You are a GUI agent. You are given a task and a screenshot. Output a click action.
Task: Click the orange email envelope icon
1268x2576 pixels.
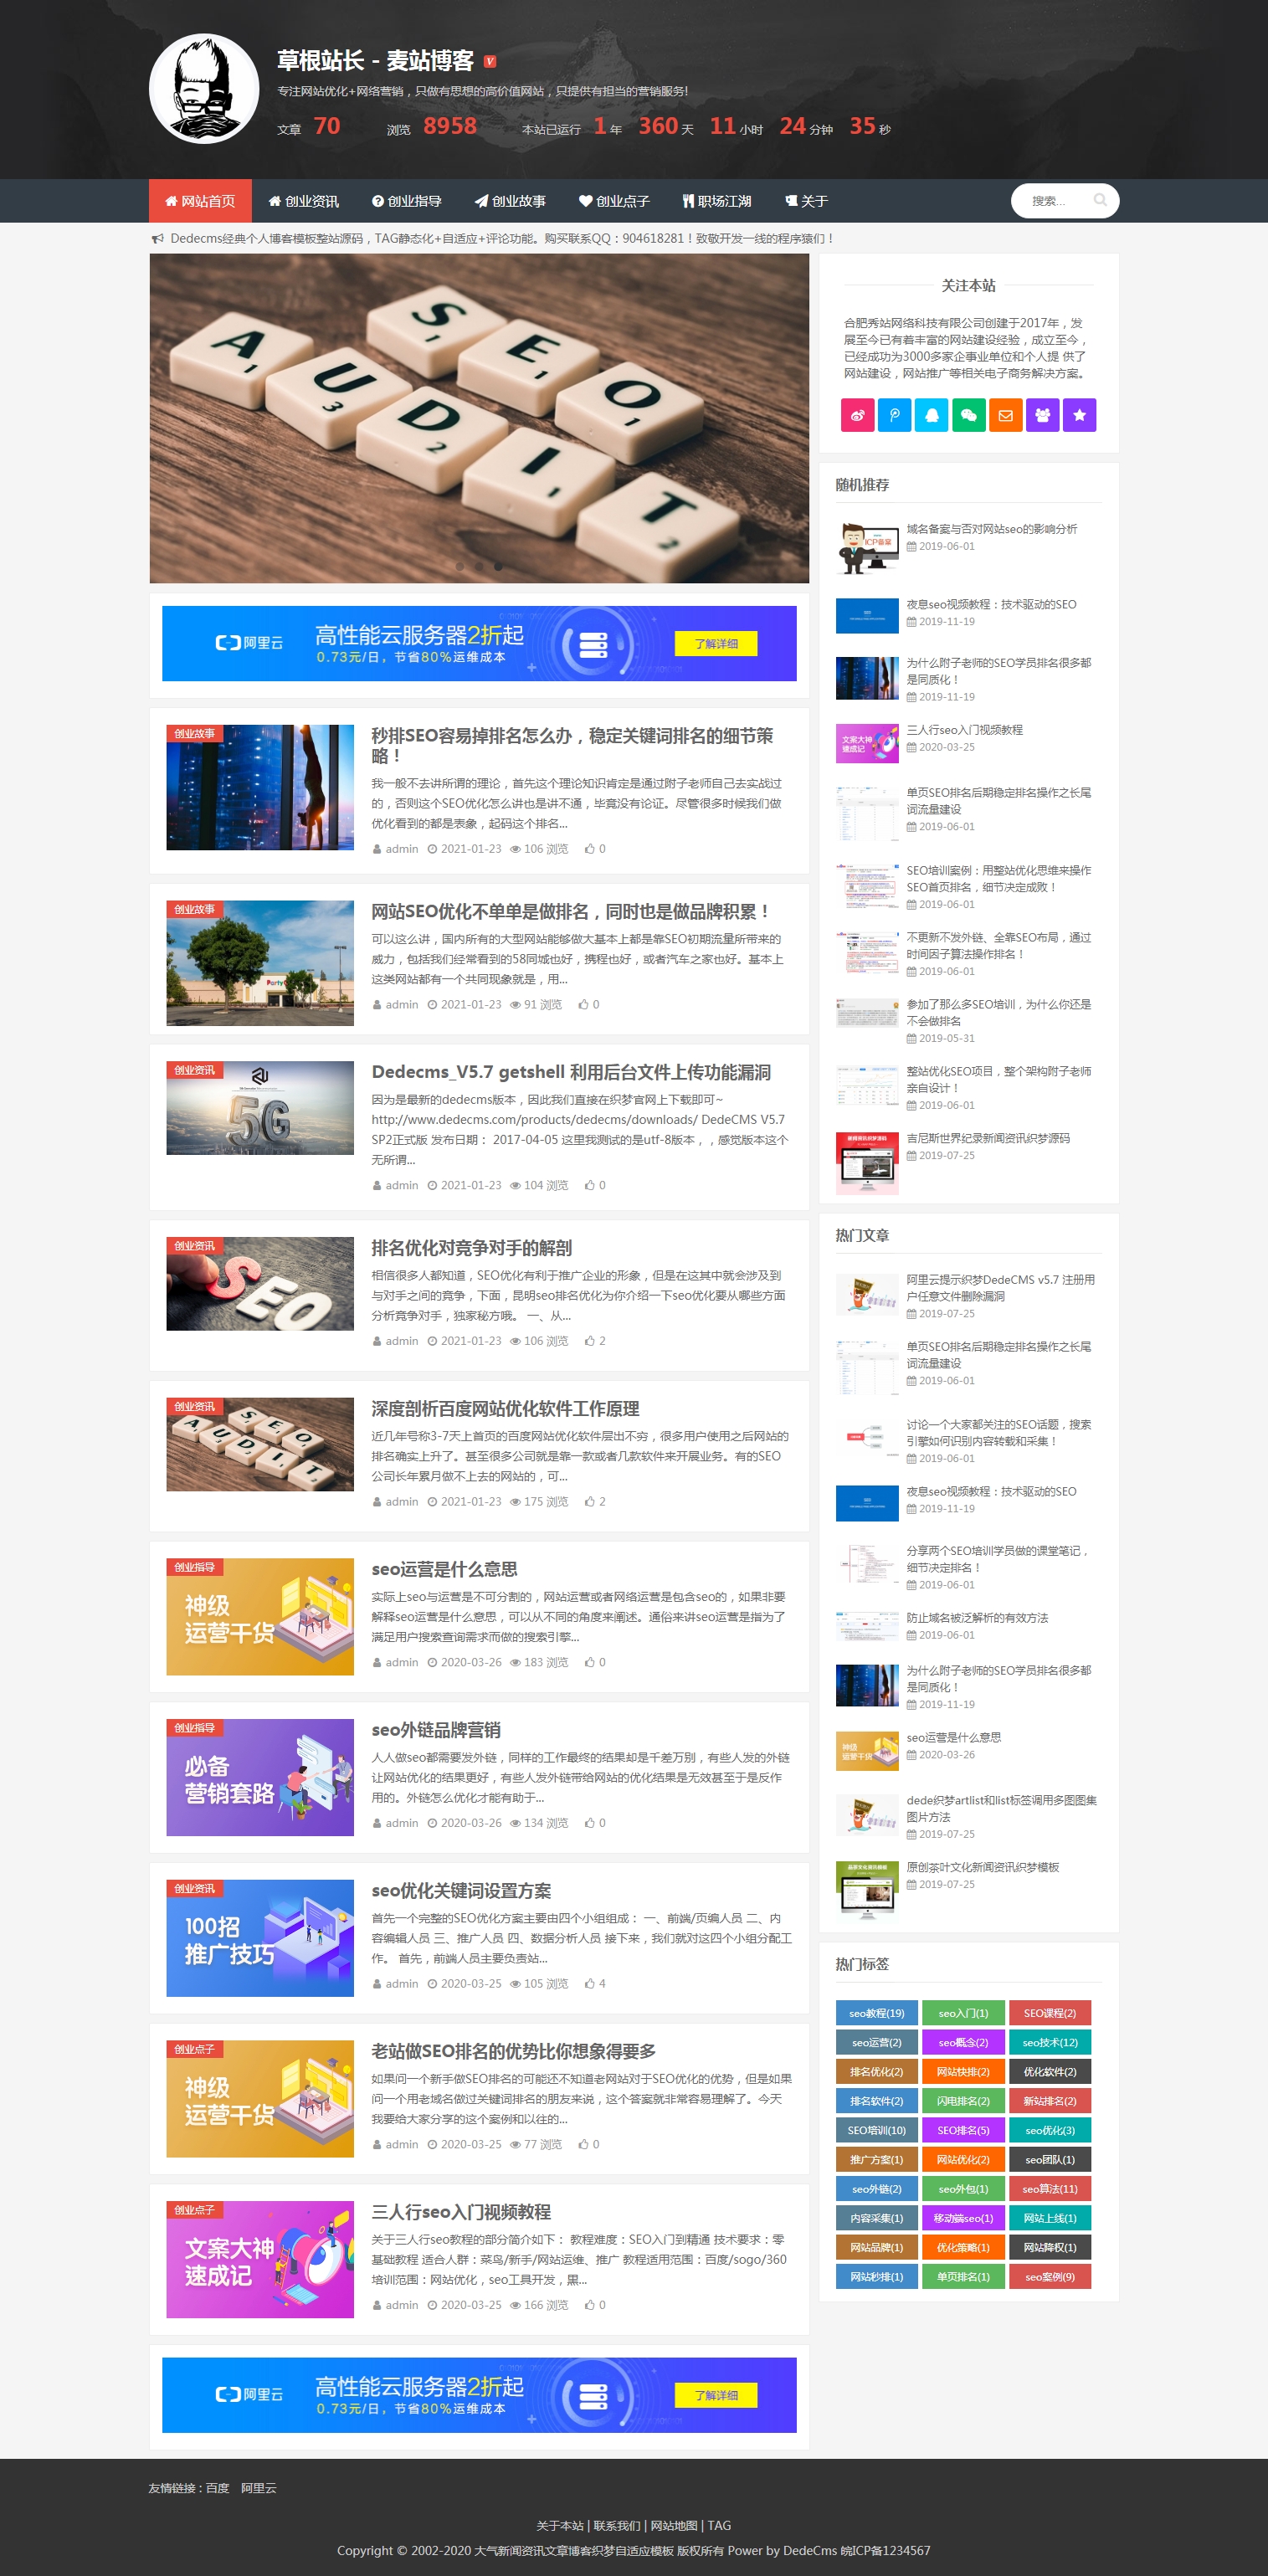click(x=1005, y=415)
